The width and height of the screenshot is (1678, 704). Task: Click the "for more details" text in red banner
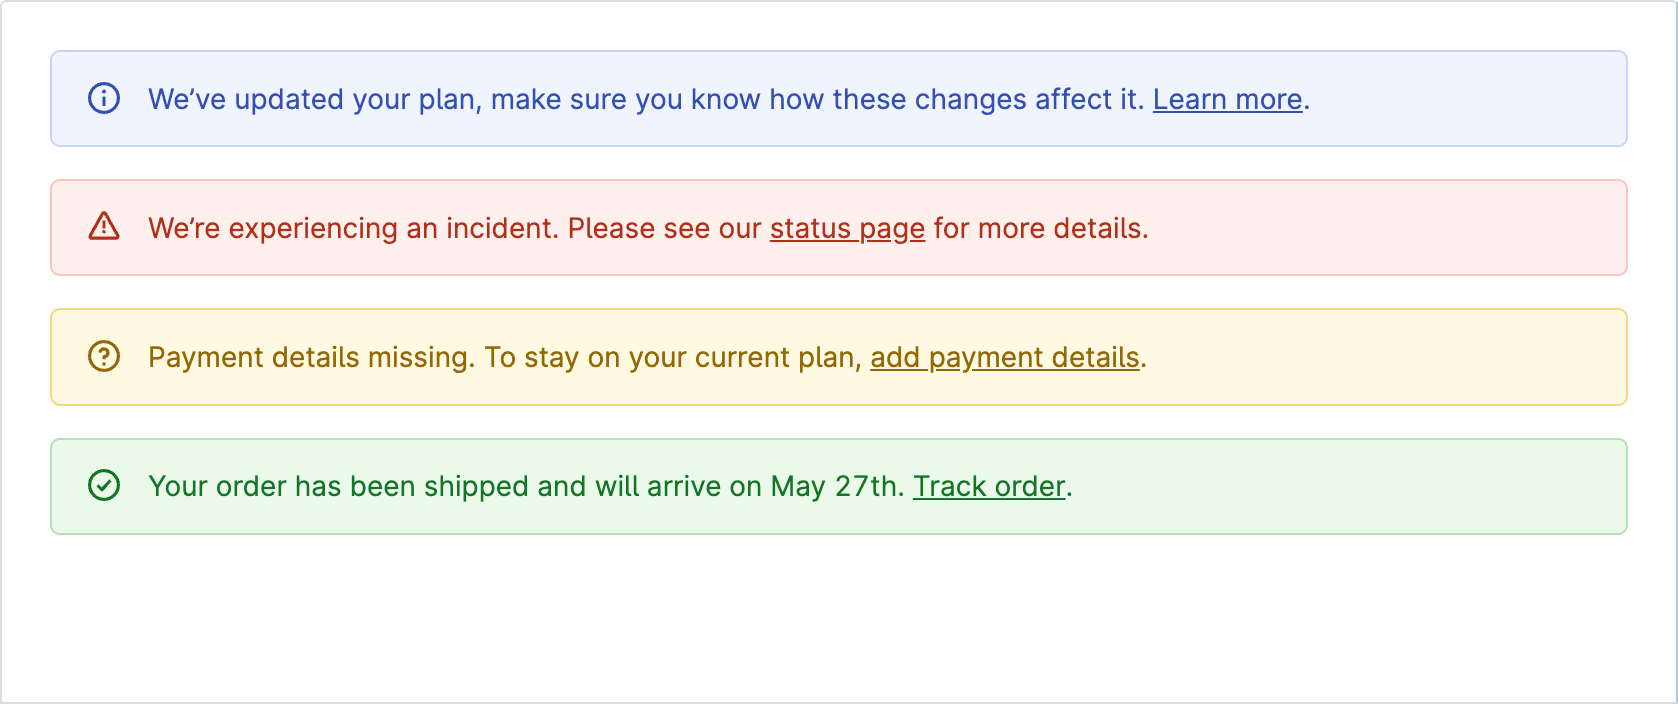click(x=1040, y=228)
